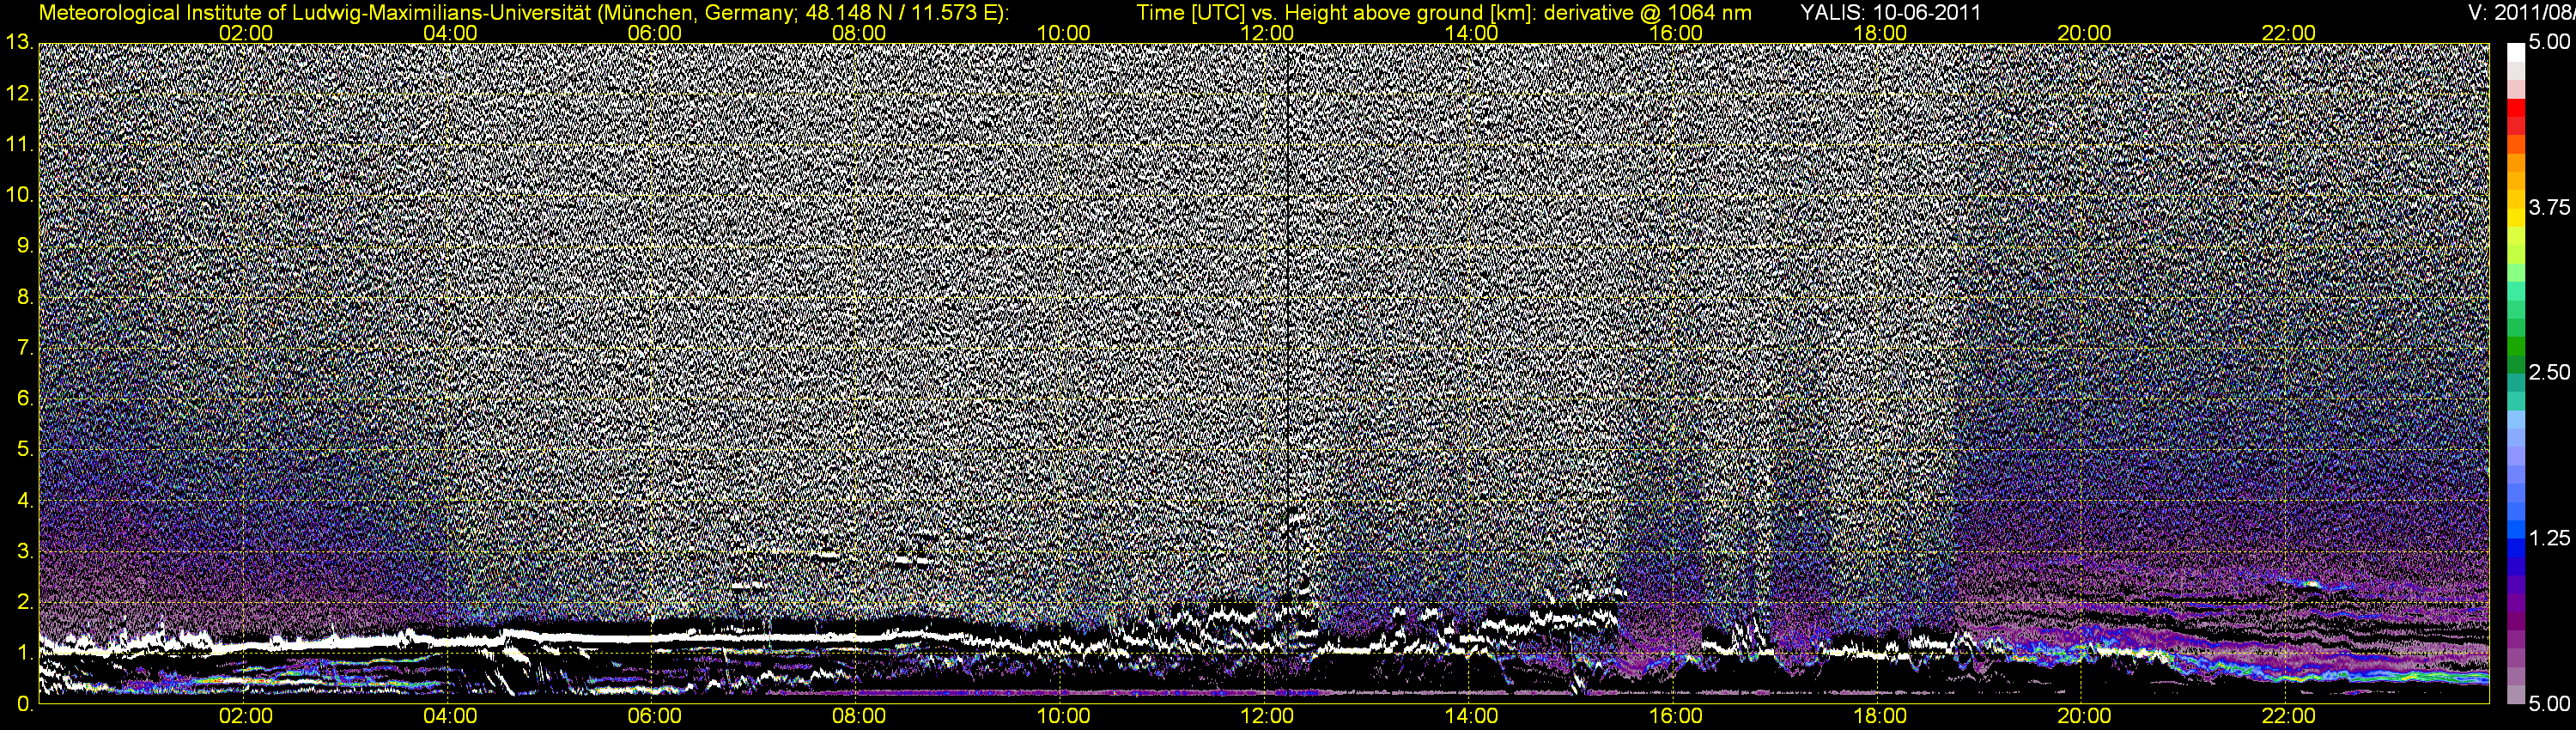Click the 10:00 label on the top time axis
This screenshot has height=730, width=2576.
[x=1063, y=33]
